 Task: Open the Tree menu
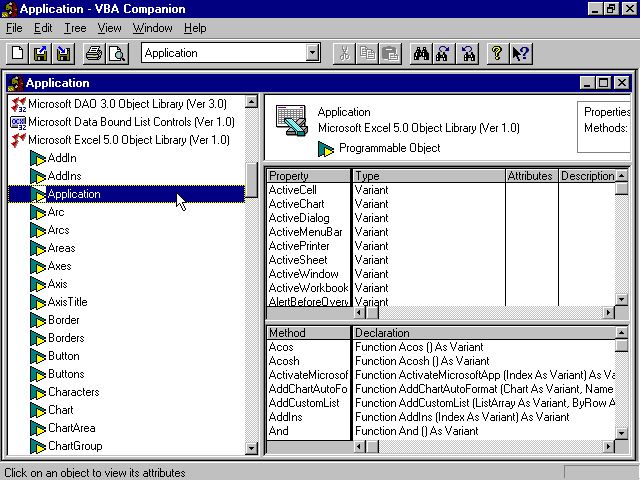pyautogui.click(x=74, y=28)
